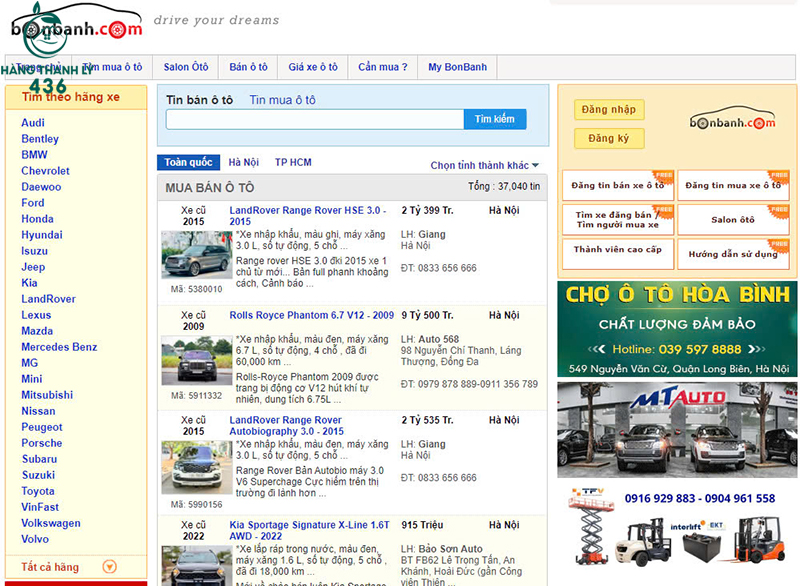Open 'Đăng tin mua xe ô tô' tile
This screenshot has width=800, height=586.
tap(733, 185)
